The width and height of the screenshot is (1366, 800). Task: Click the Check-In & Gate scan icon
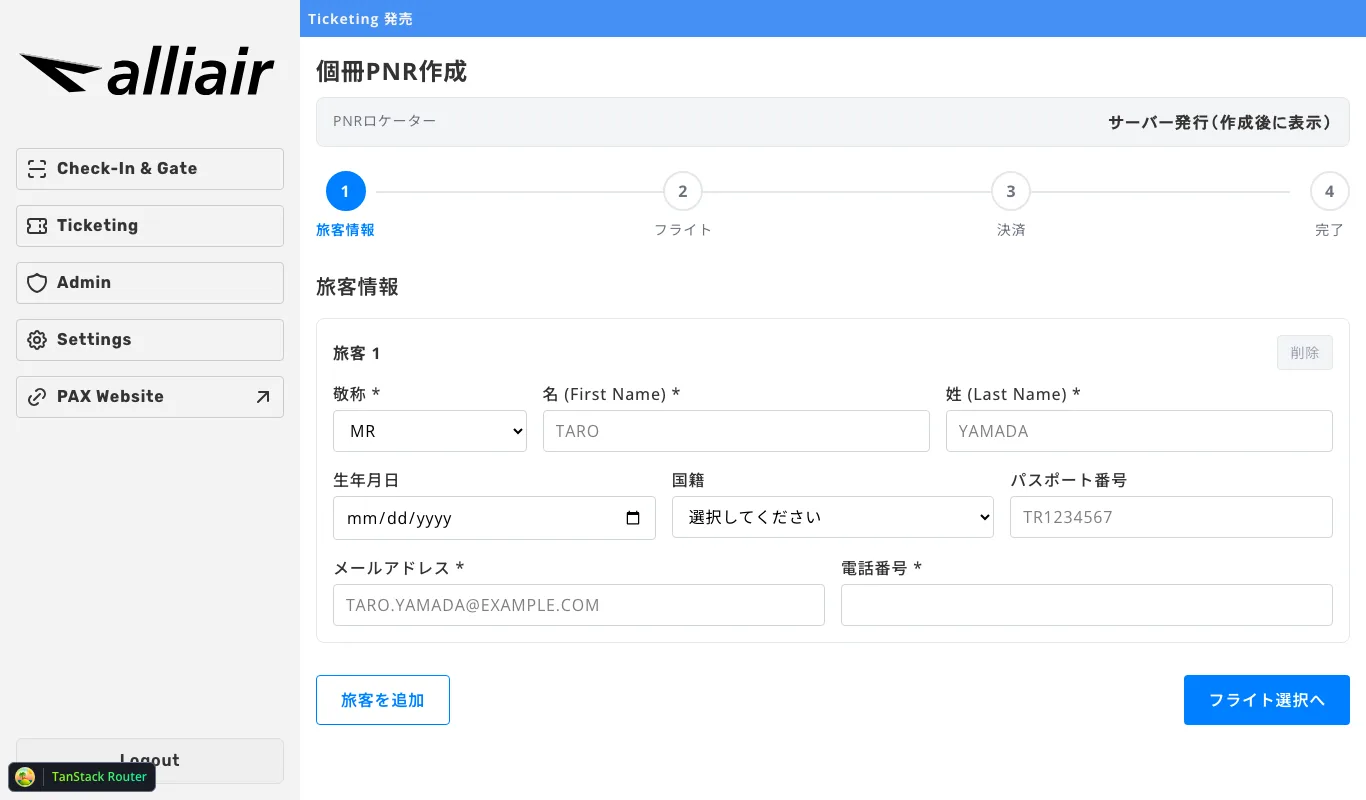coord(37,169)
